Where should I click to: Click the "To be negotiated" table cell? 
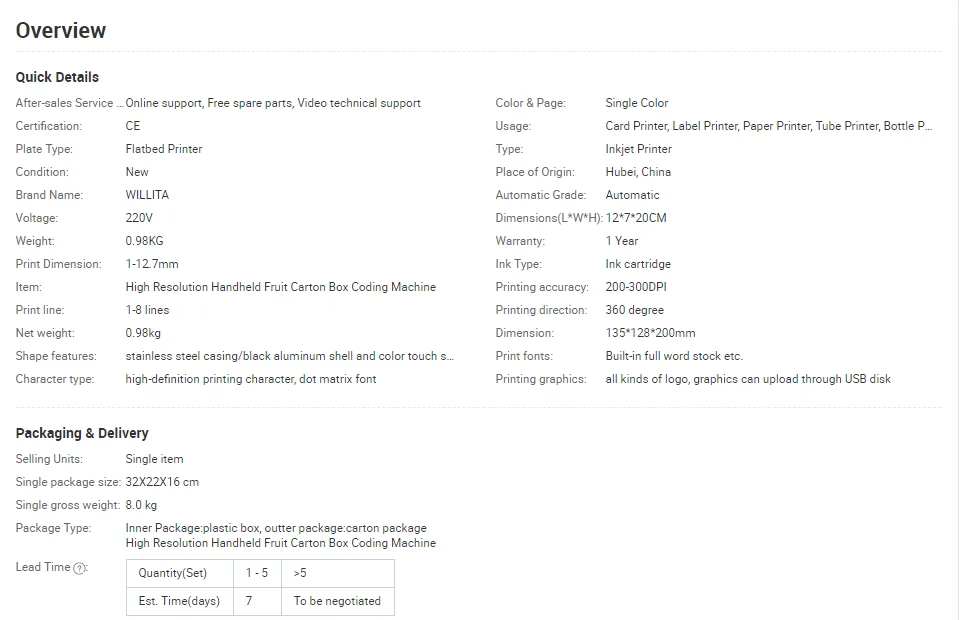click(x=338, y=602)
